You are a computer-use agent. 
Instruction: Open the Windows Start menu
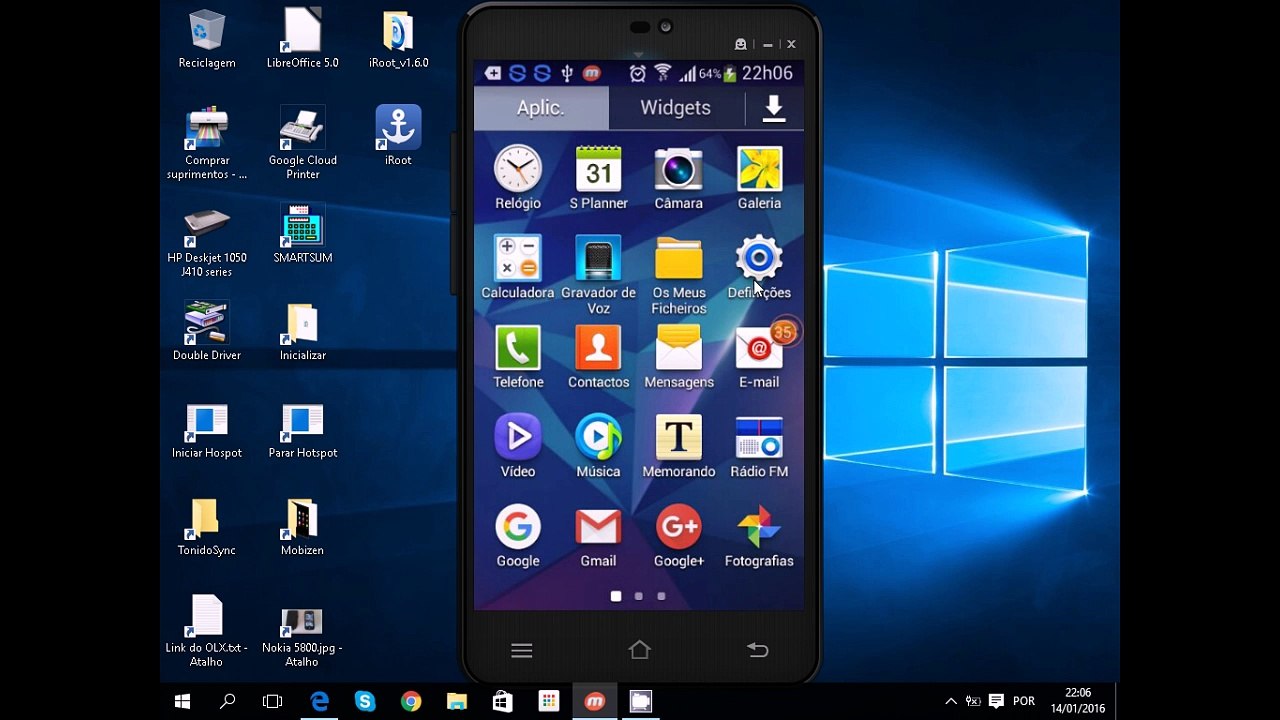182,702
